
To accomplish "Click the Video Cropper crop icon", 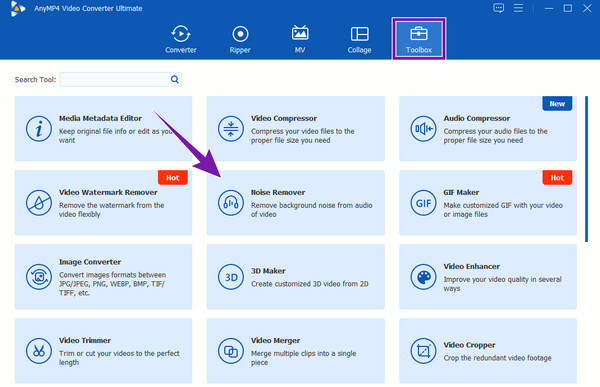I will tap(423, 351).
